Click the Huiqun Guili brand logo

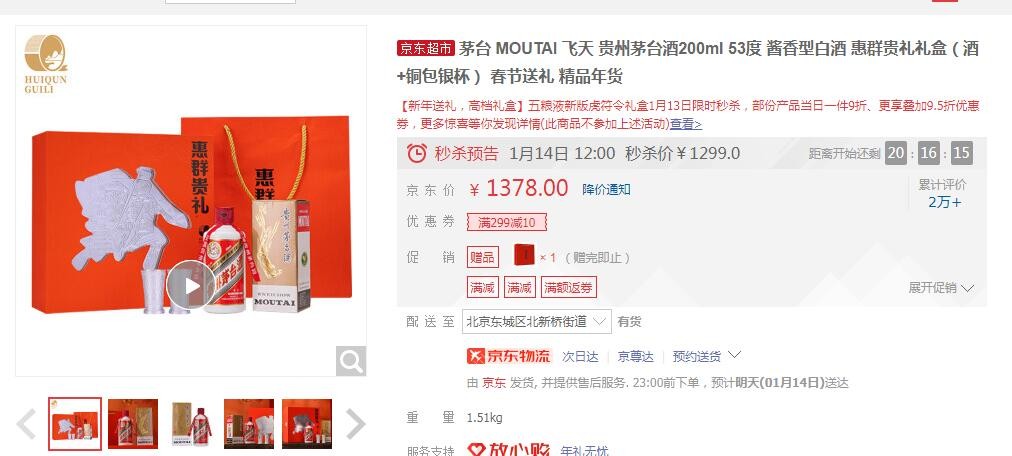(x=46, y=63)
